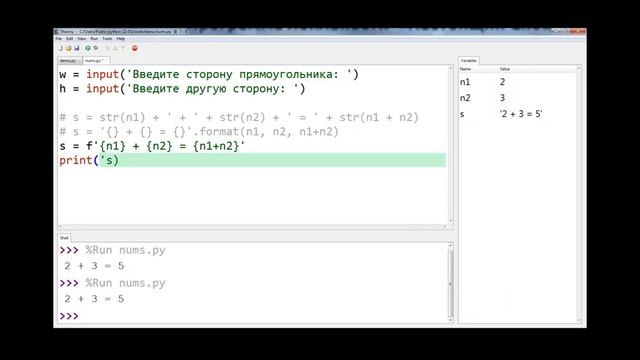640x360 pixels.
Task: Click the editor vertical scrollbar
Action: point(451,144)
